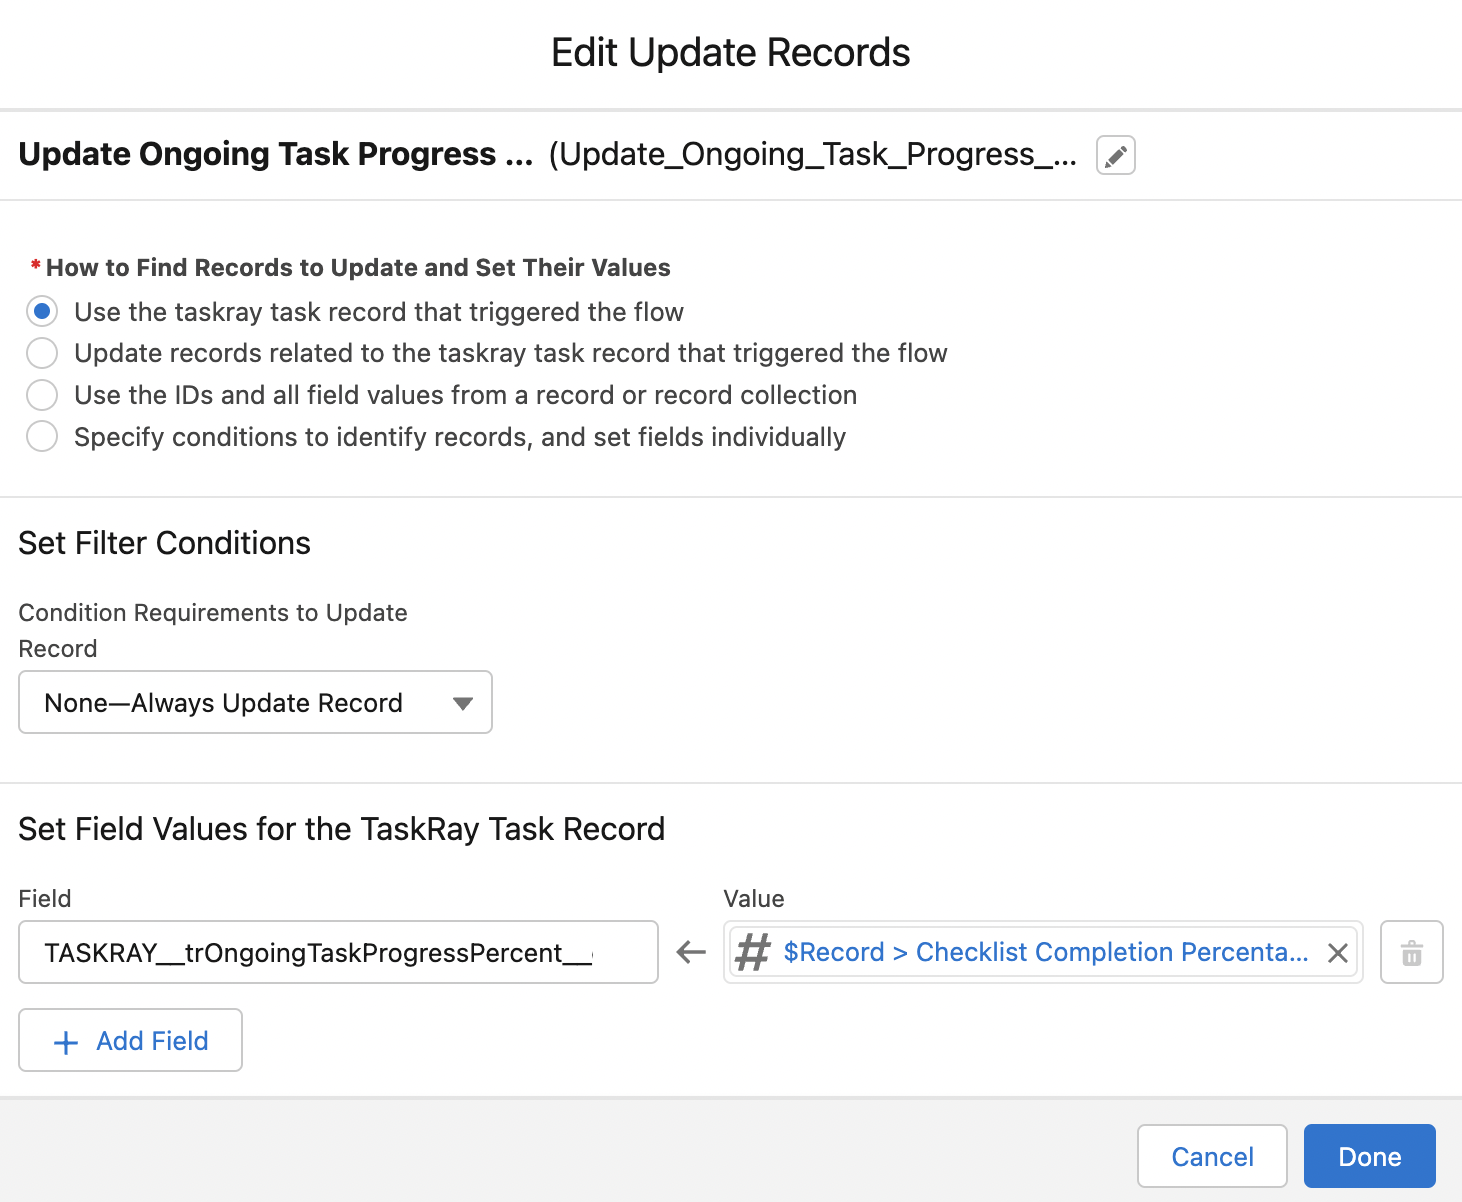Open the Condition Requirements dropdown arrow
The height and width of the screenshot is (1202, 1462).
(x=462, y=703)
